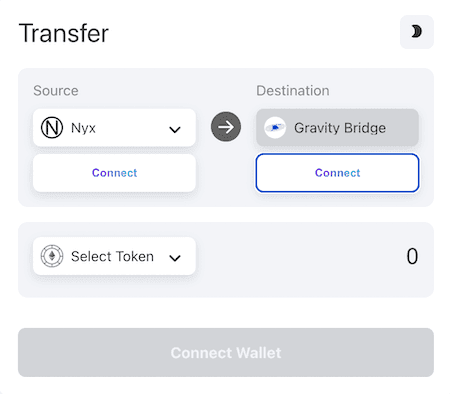This screenshot has height=394, width=450.
Task: Expand the Nyx source chain chevron
Action: tap(175, 129)
